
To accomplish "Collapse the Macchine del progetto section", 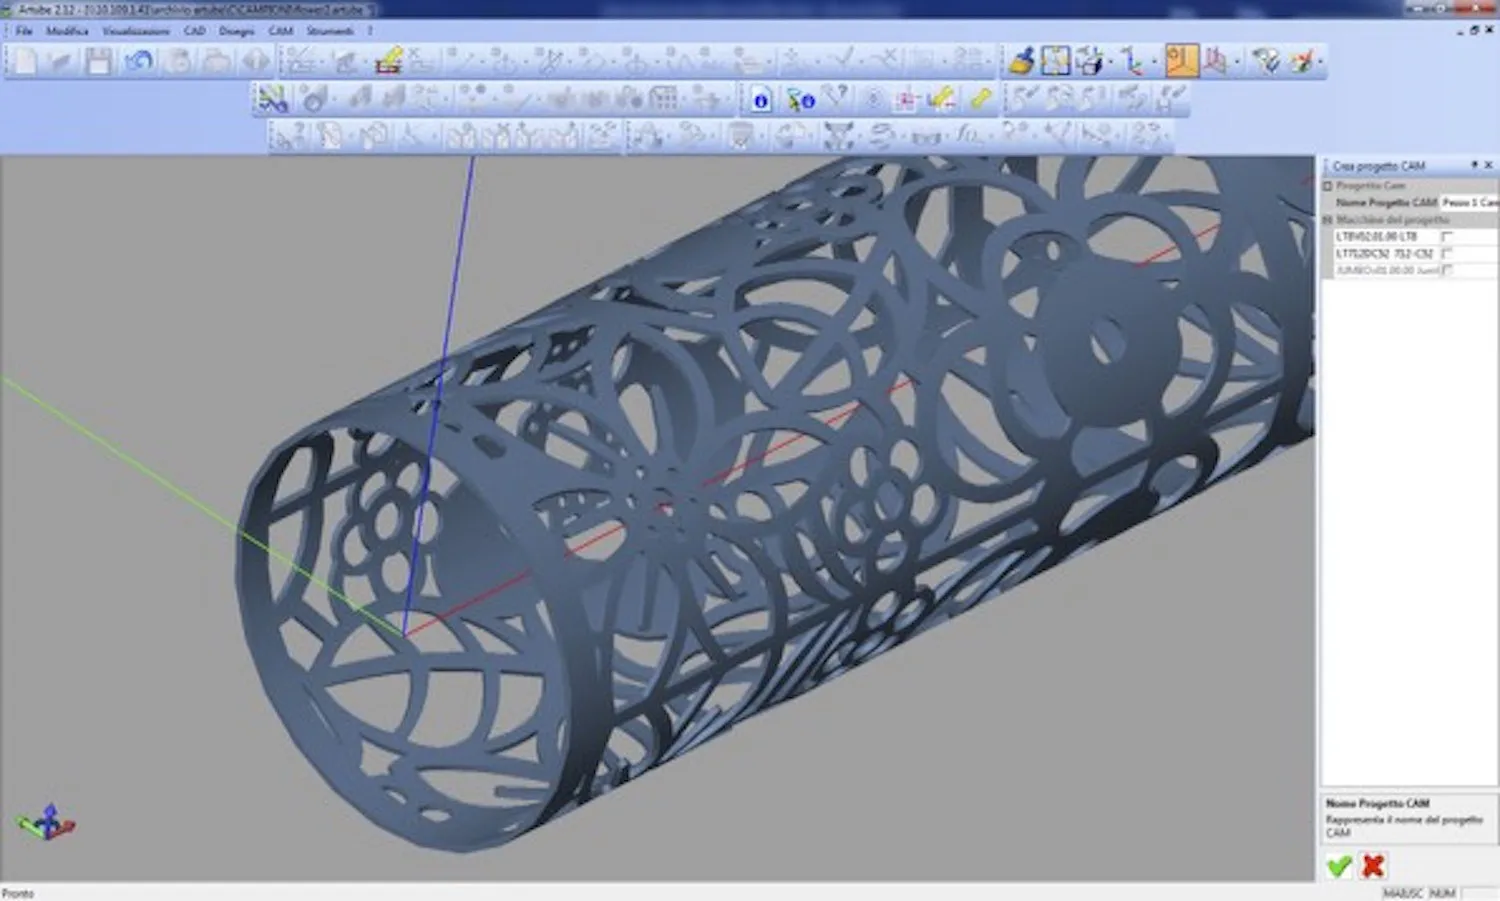I will [1328, 220].
